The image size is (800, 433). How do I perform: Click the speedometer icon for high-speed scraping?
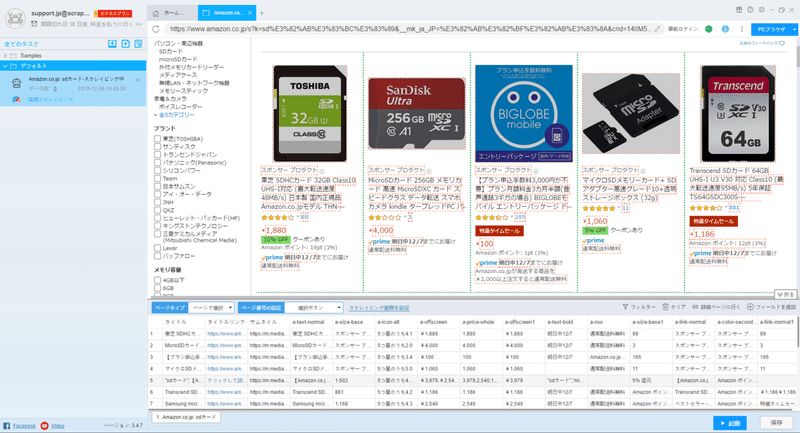[16, 99]
